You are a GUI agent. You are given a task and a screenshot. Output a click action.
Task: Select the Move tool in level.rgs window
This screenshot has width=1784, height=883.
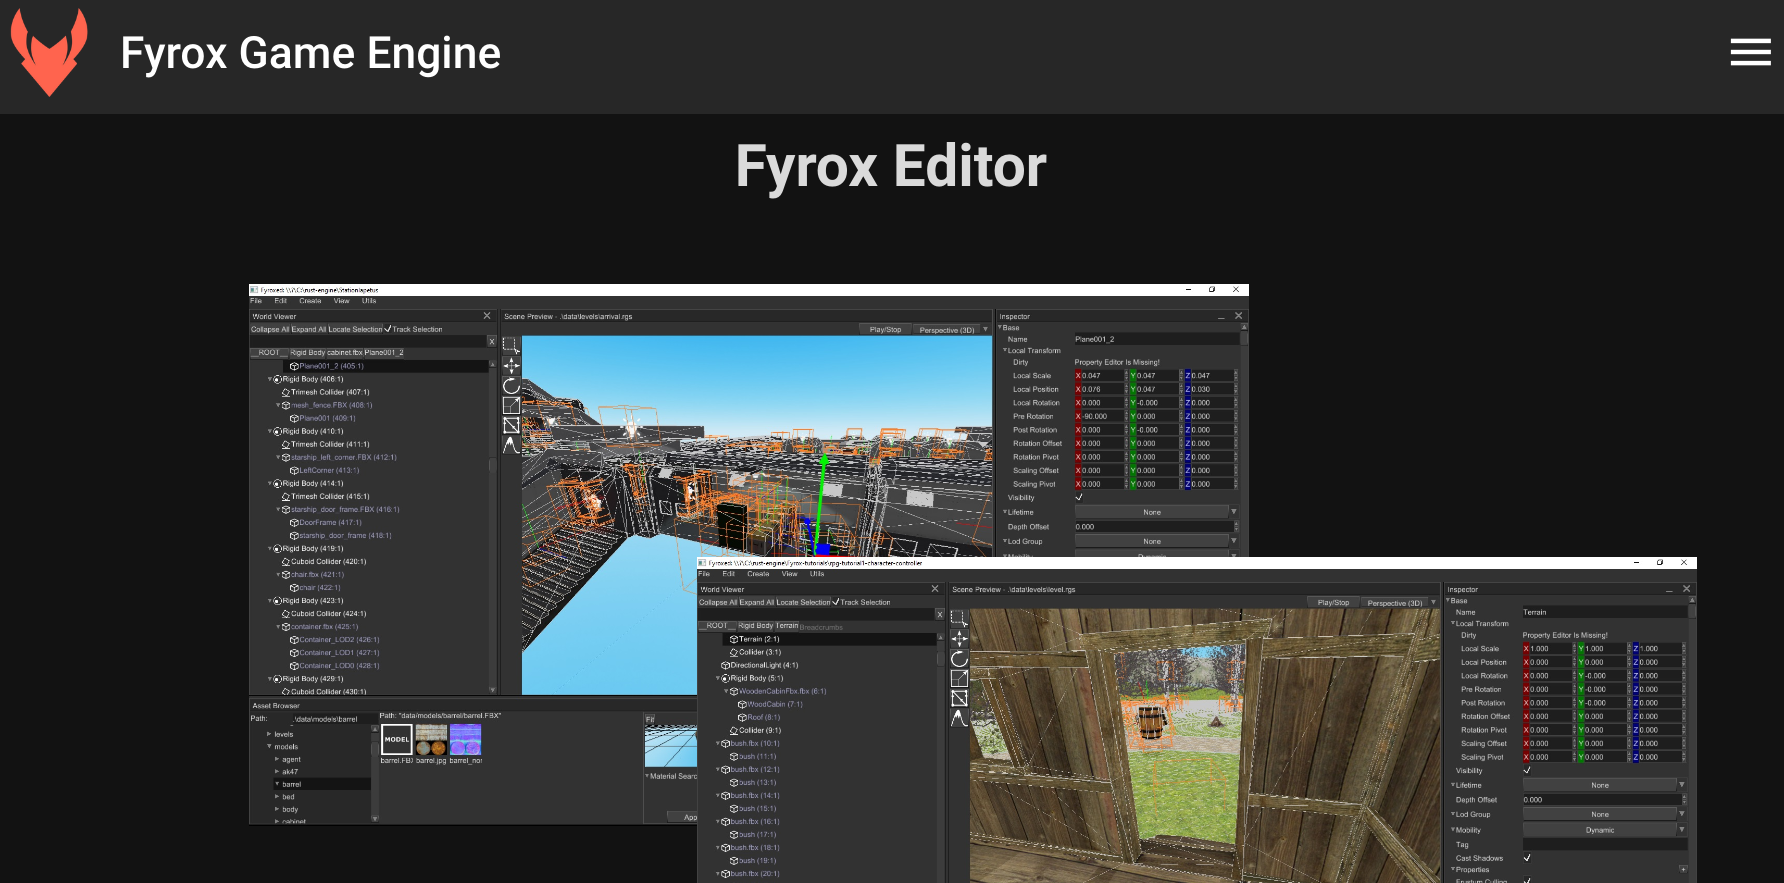point(959,639)
